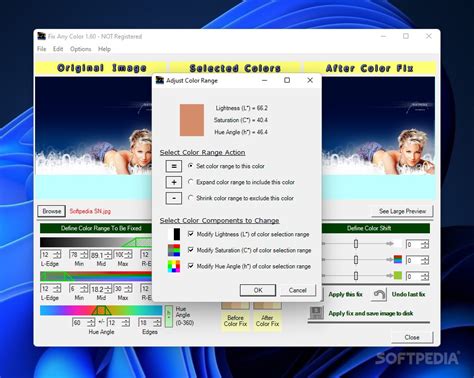474x378 pixels.
Task: Click hue Edges stepper showing 18
Action: (x=149, y=323)
